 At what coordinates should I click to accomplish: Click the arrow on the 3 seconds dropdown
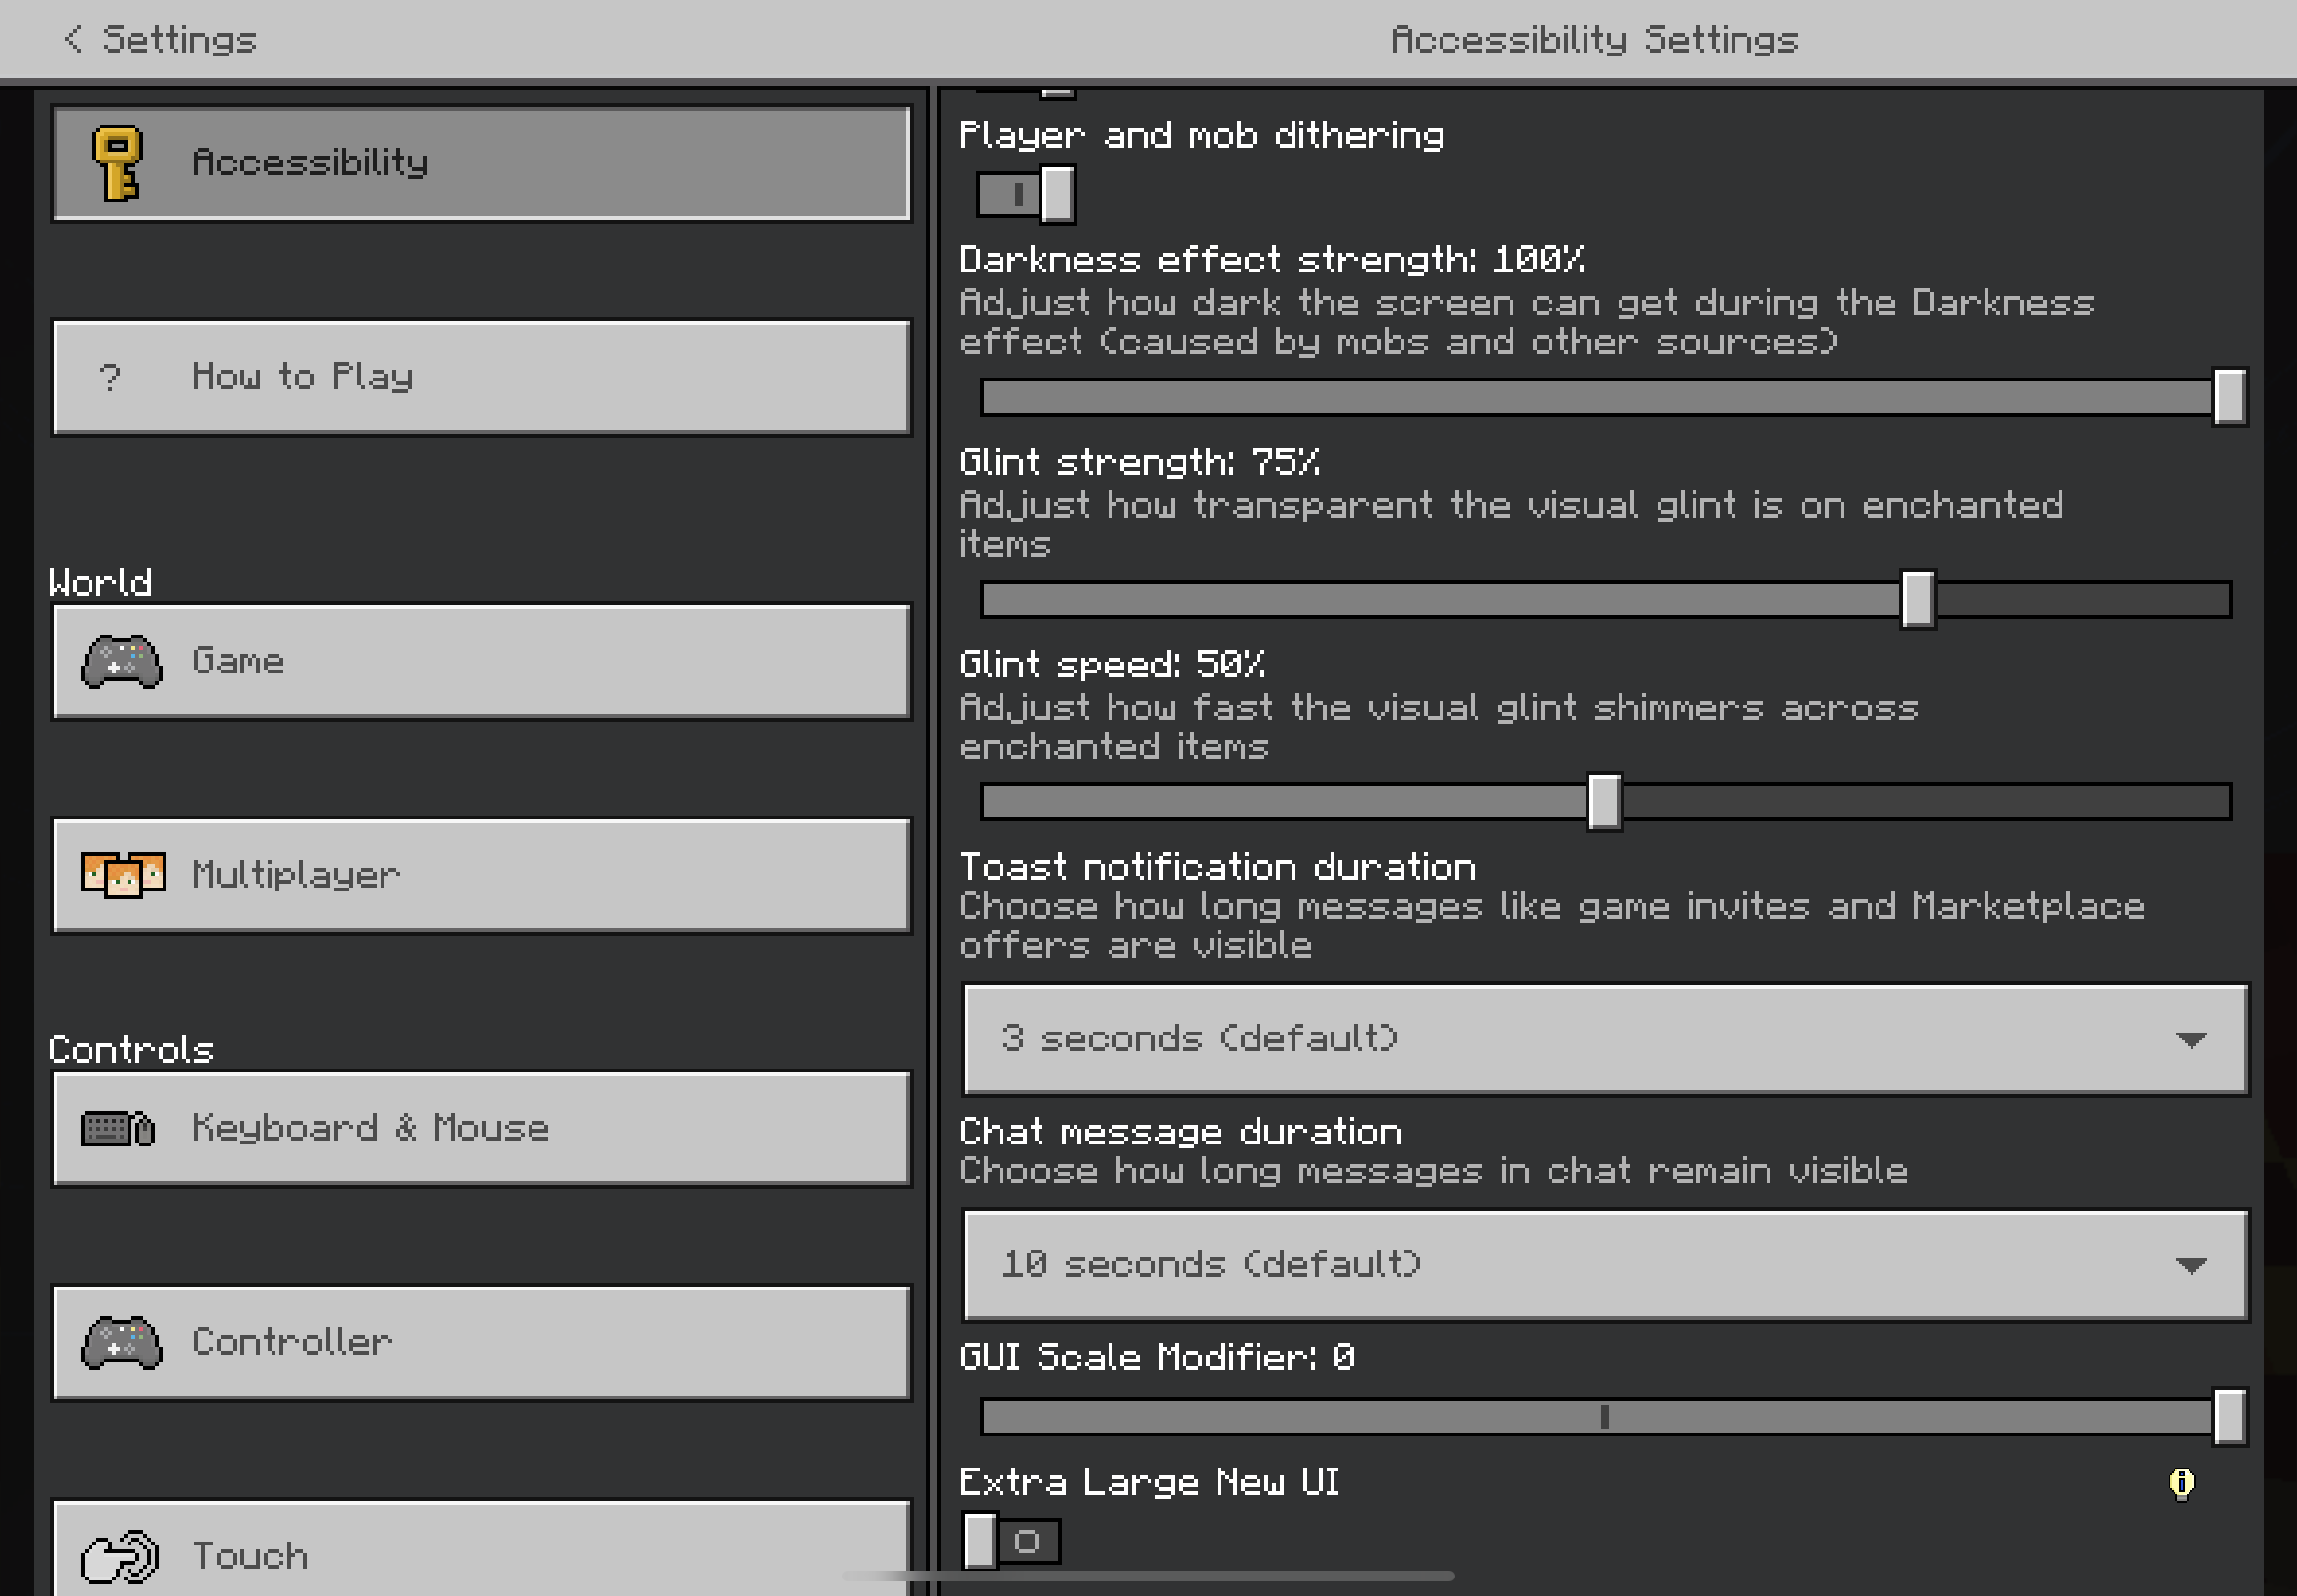(2190, 1040)
